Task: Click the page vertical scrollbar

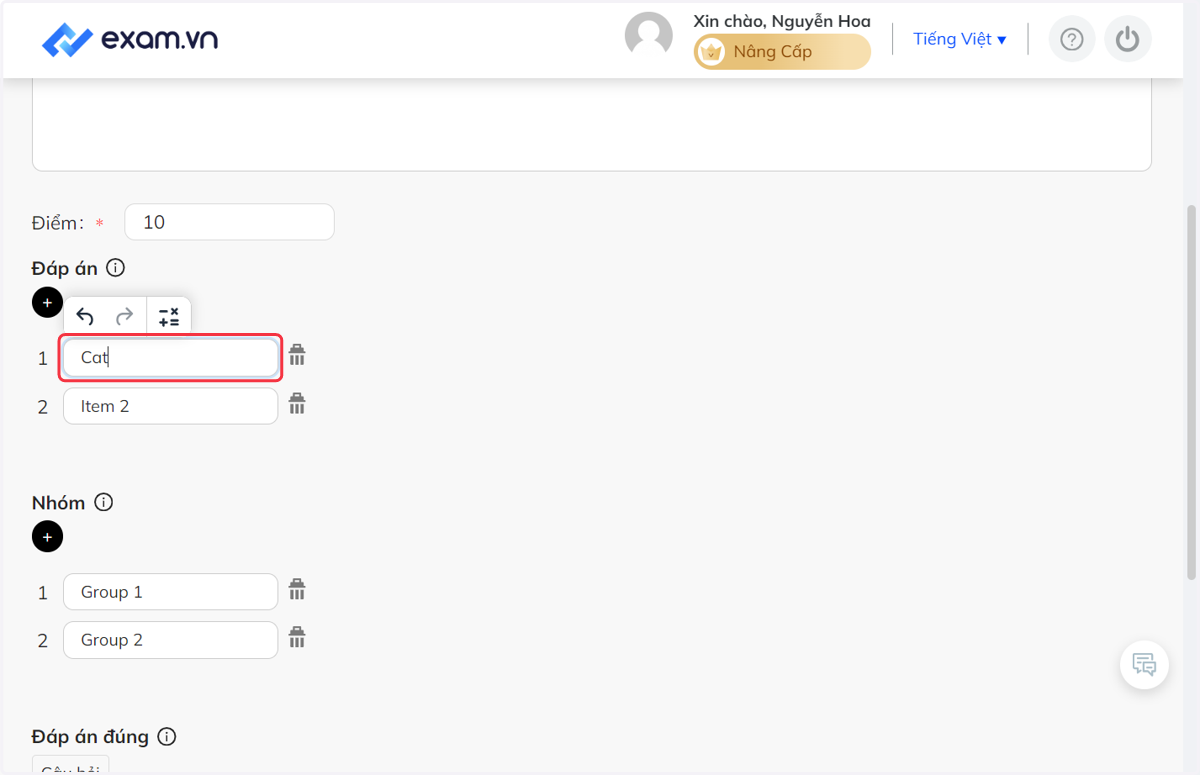Action: 1191,392
